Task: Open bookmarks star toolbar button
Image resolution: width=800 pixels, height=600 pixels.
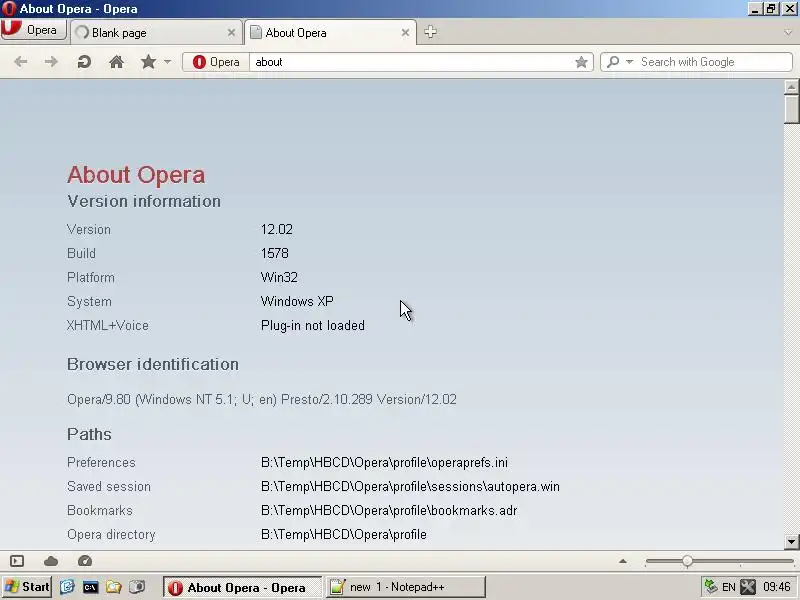Action: (148, 62)
